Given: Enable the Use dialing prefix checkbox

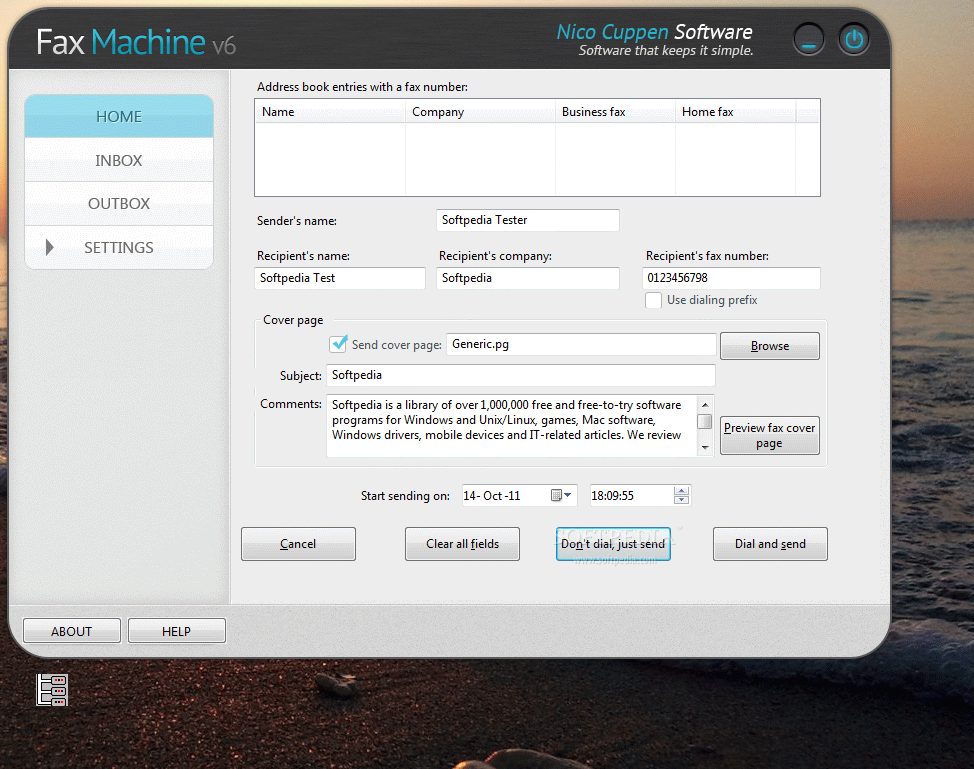Looking at the screenshot, I should coord(653,300).
